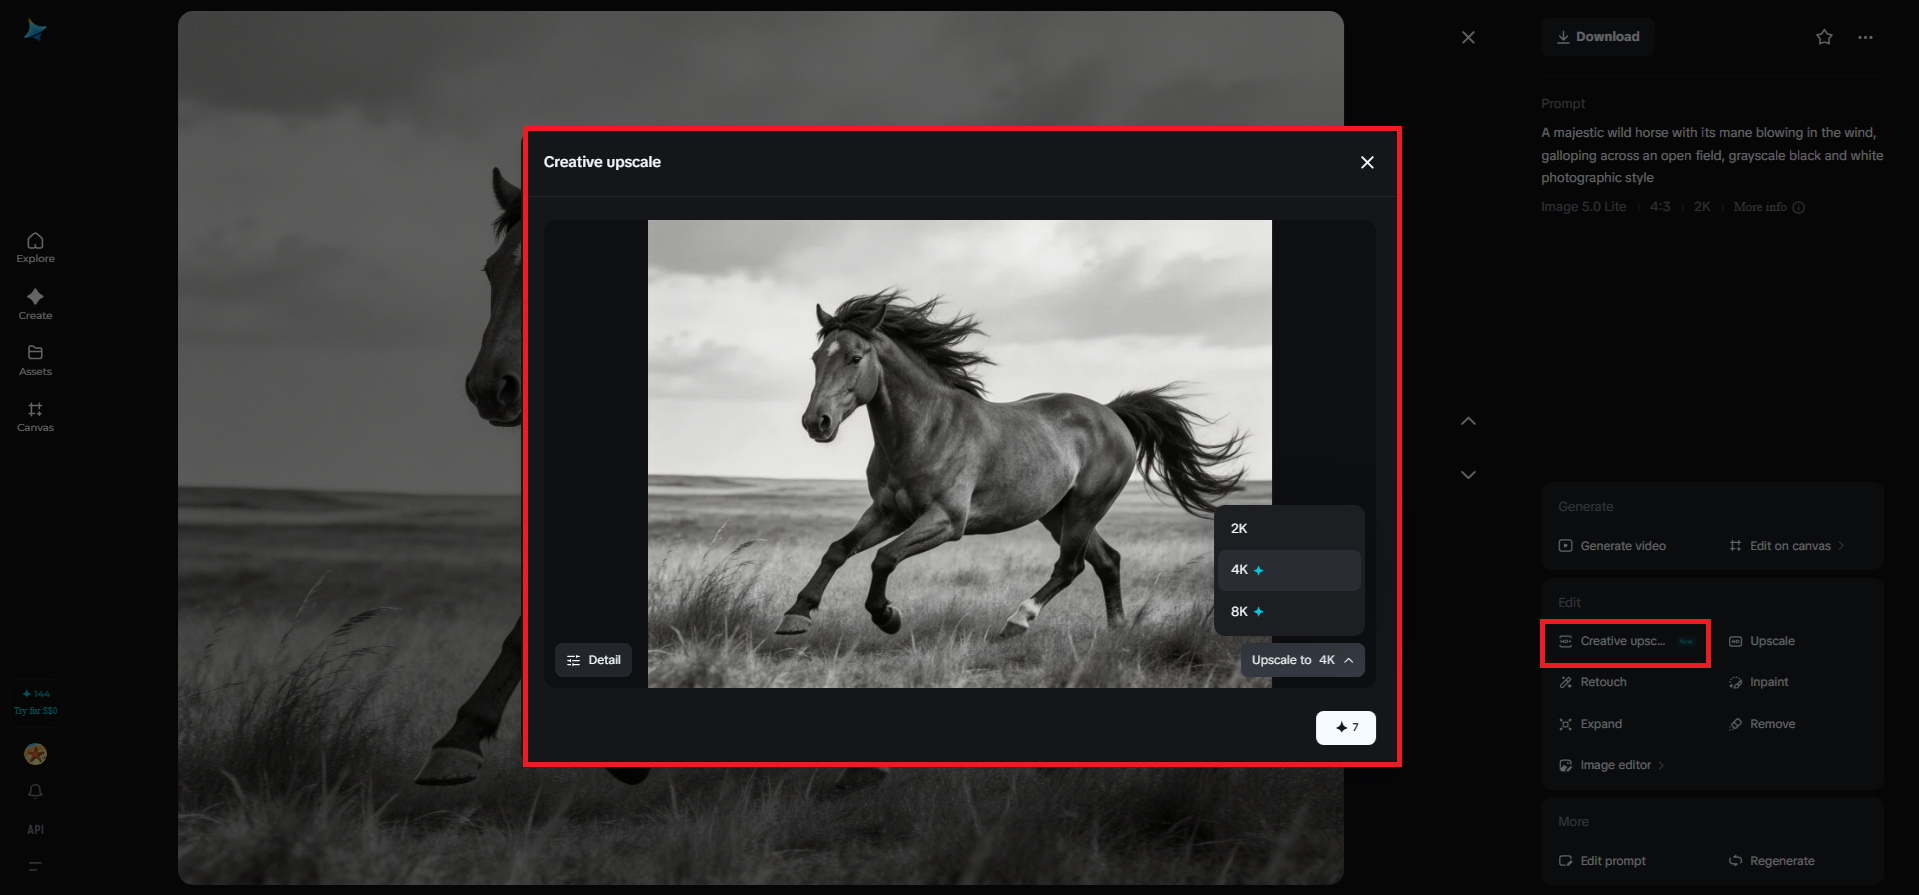Click the prompt text about the wild horse
This screenshot has width=1919, height=895.
click(x=1712, y=155)
